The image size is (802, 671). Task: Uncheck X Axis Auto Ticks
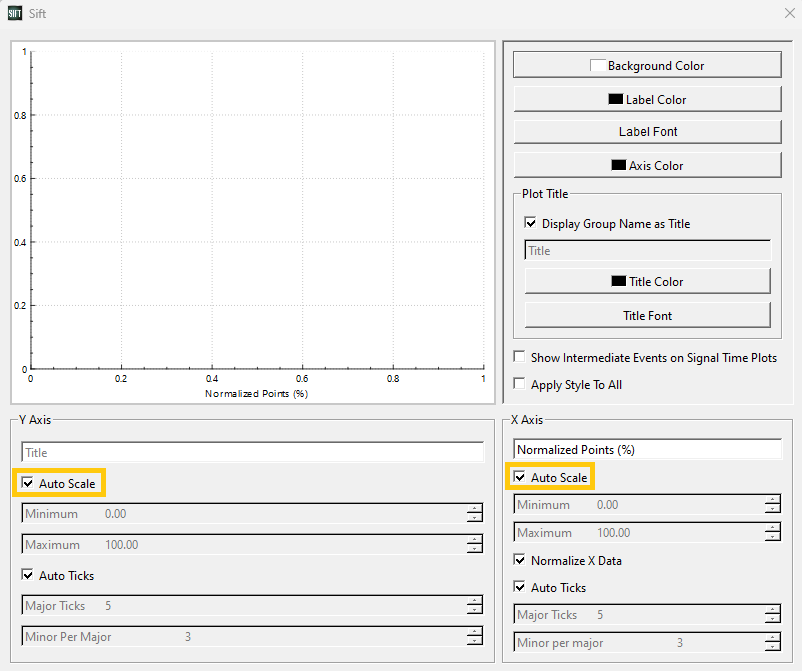(x=520, y=587)
